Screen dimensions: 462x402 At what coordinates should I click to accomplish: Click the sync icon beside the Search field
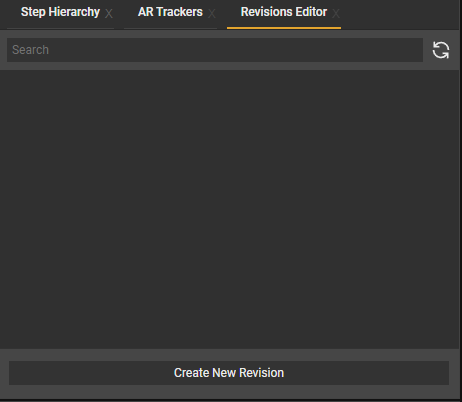click(x=441, y=50)
